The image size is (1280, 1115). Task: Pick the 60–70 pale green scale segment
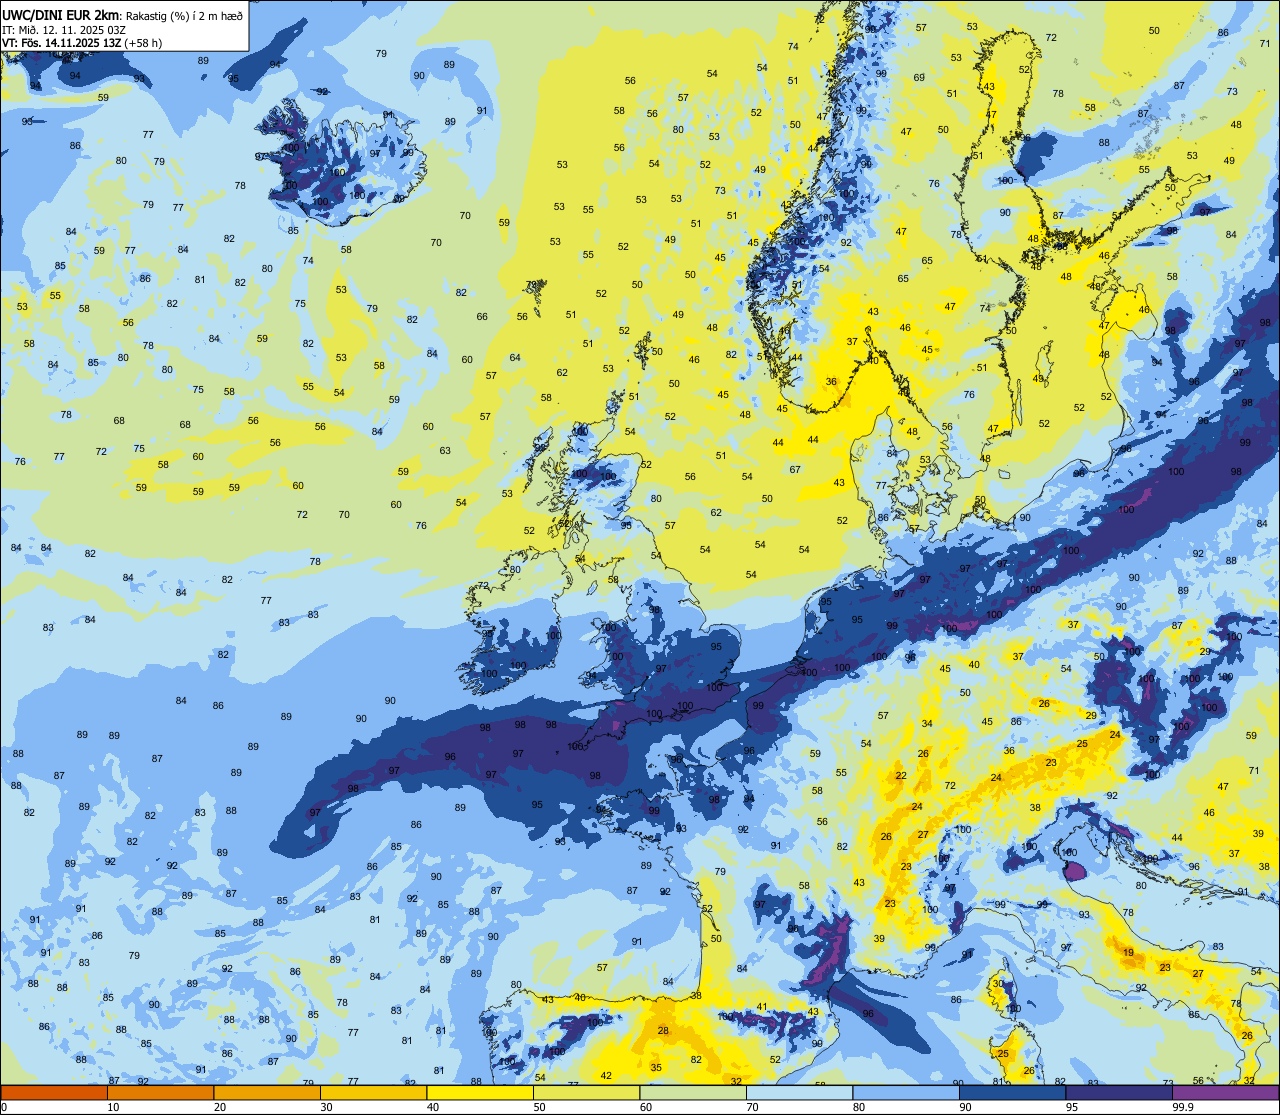(693, 1093)
